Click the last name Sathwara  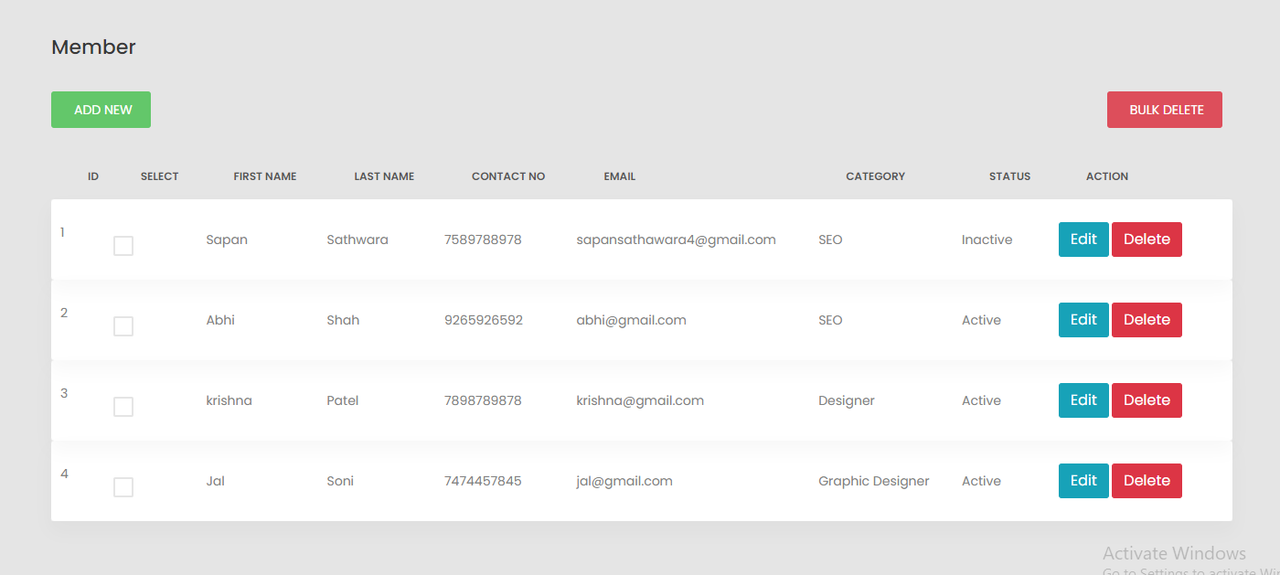click(x=357, y=240)
